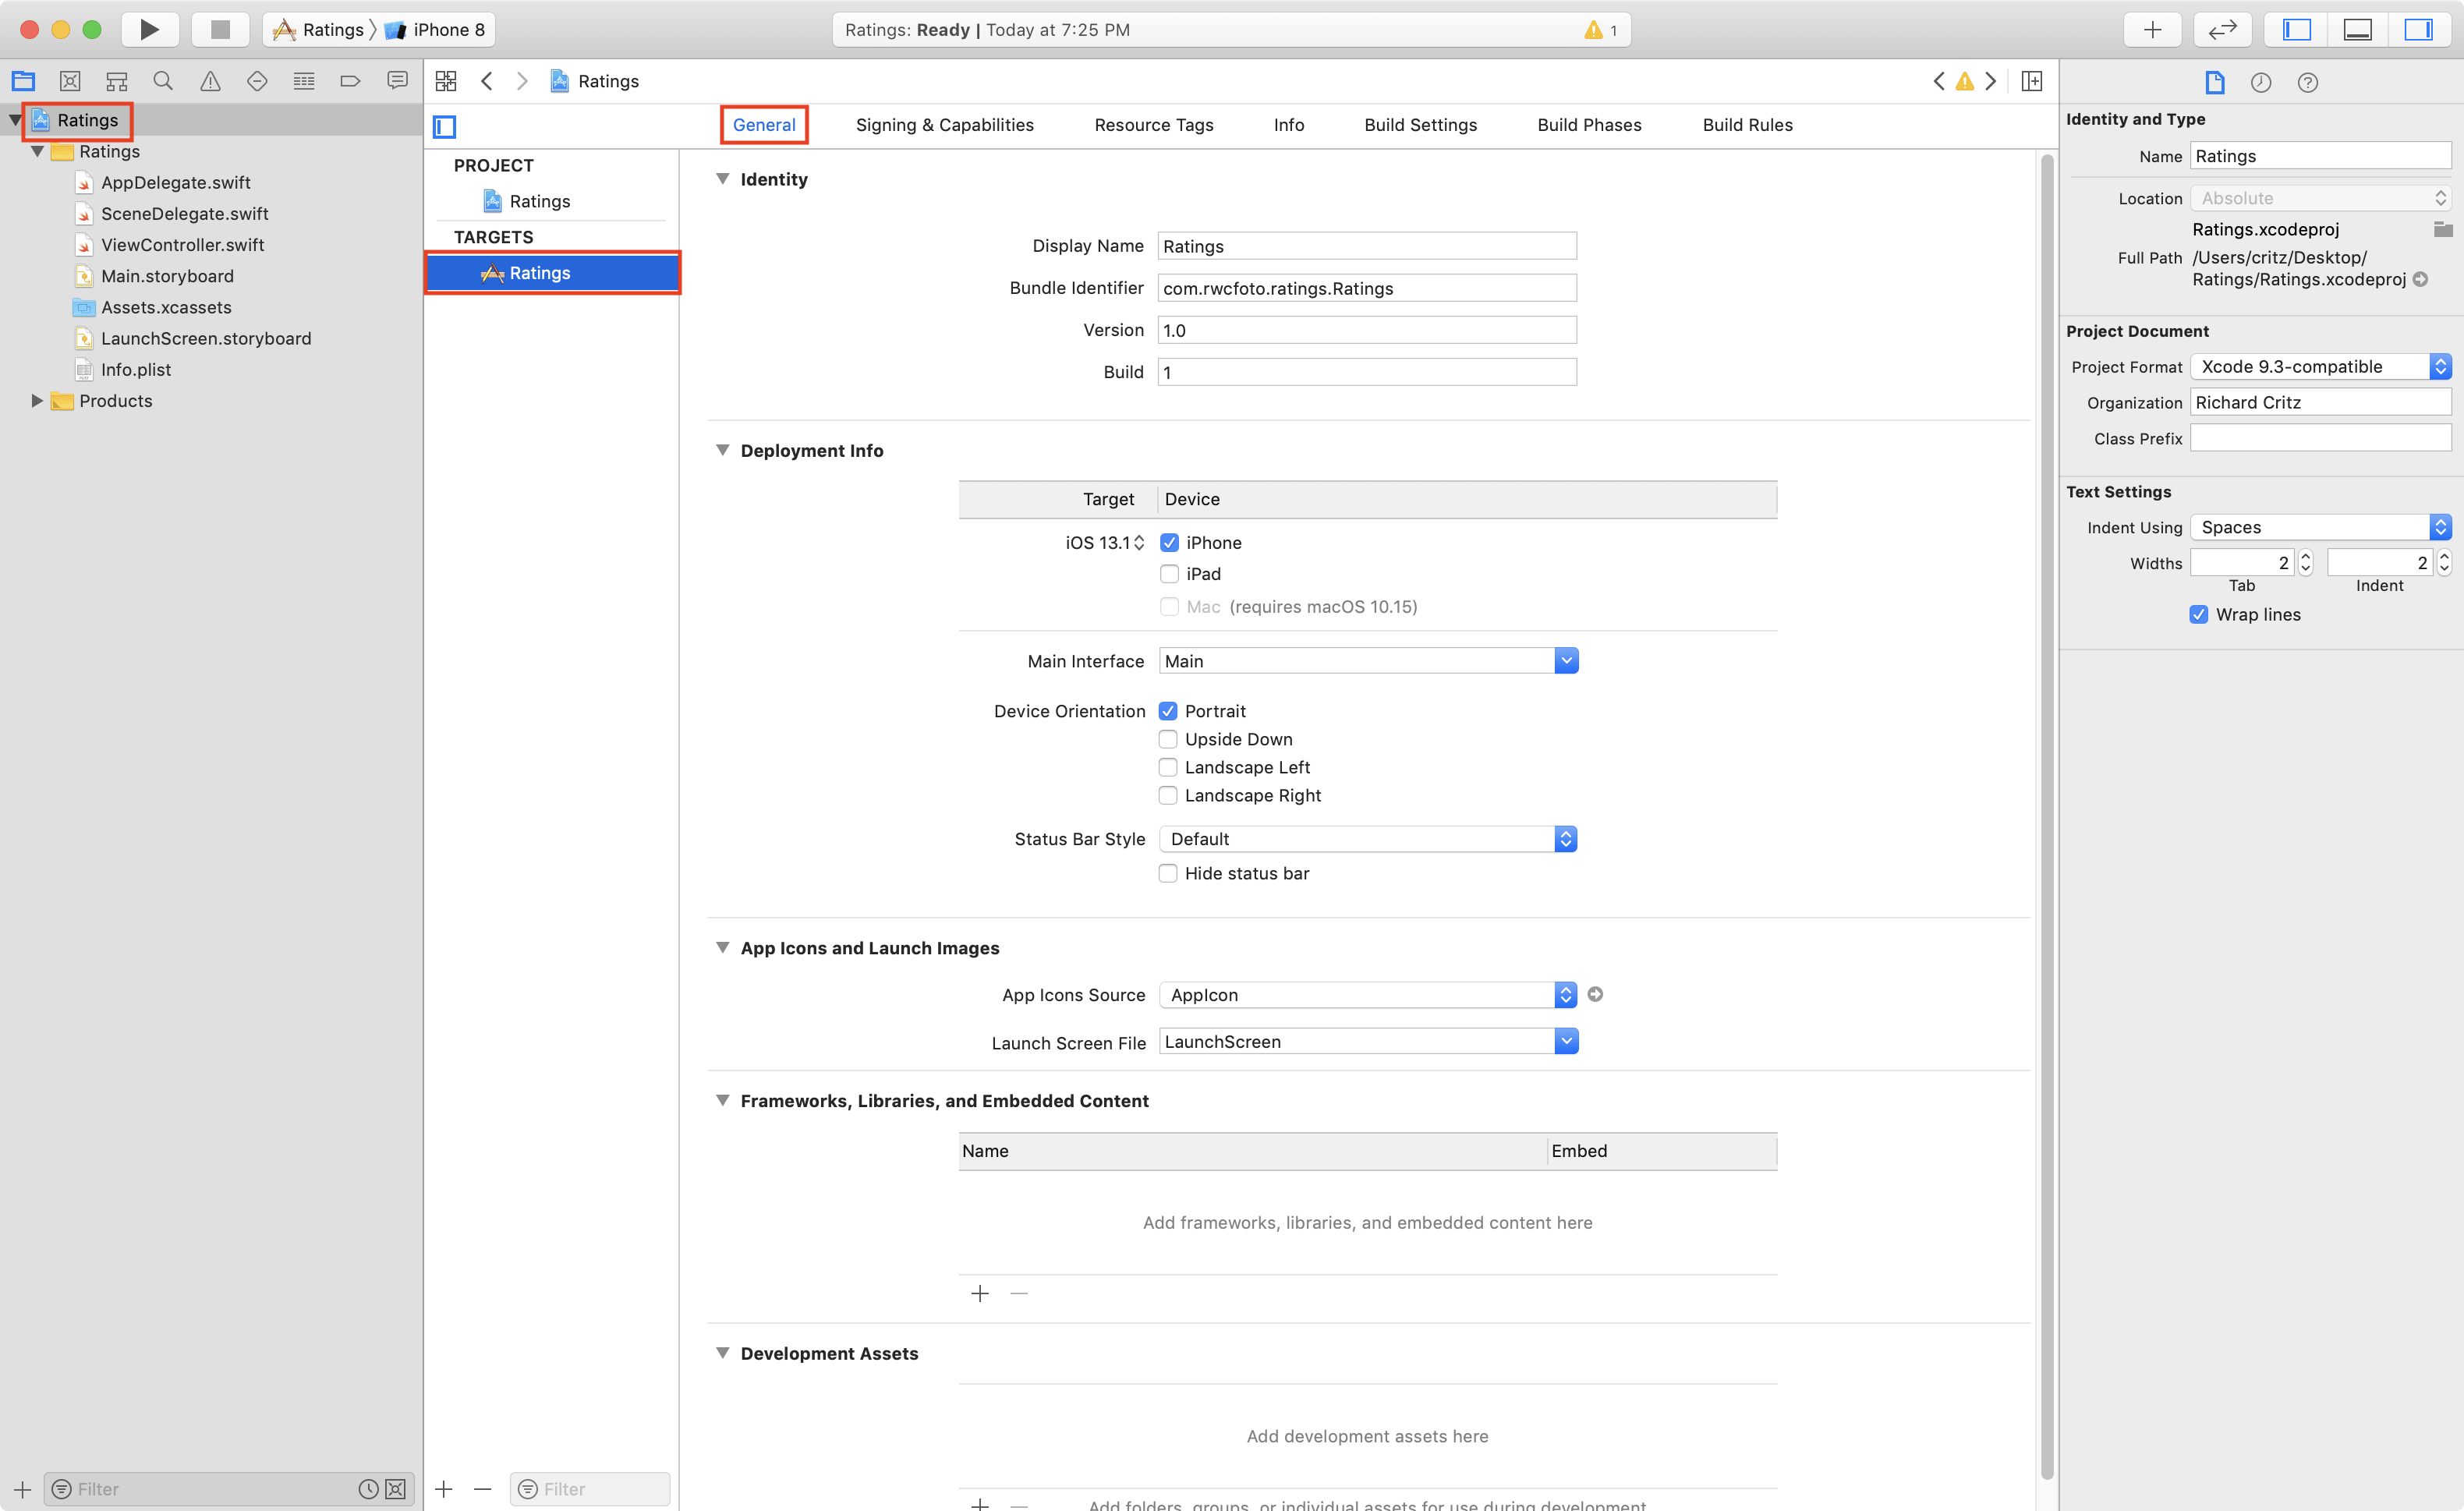This screenshot has width=2464, height=1511.
Task: Open the Find navigator magnifier
Action: (x=163, y=81)
